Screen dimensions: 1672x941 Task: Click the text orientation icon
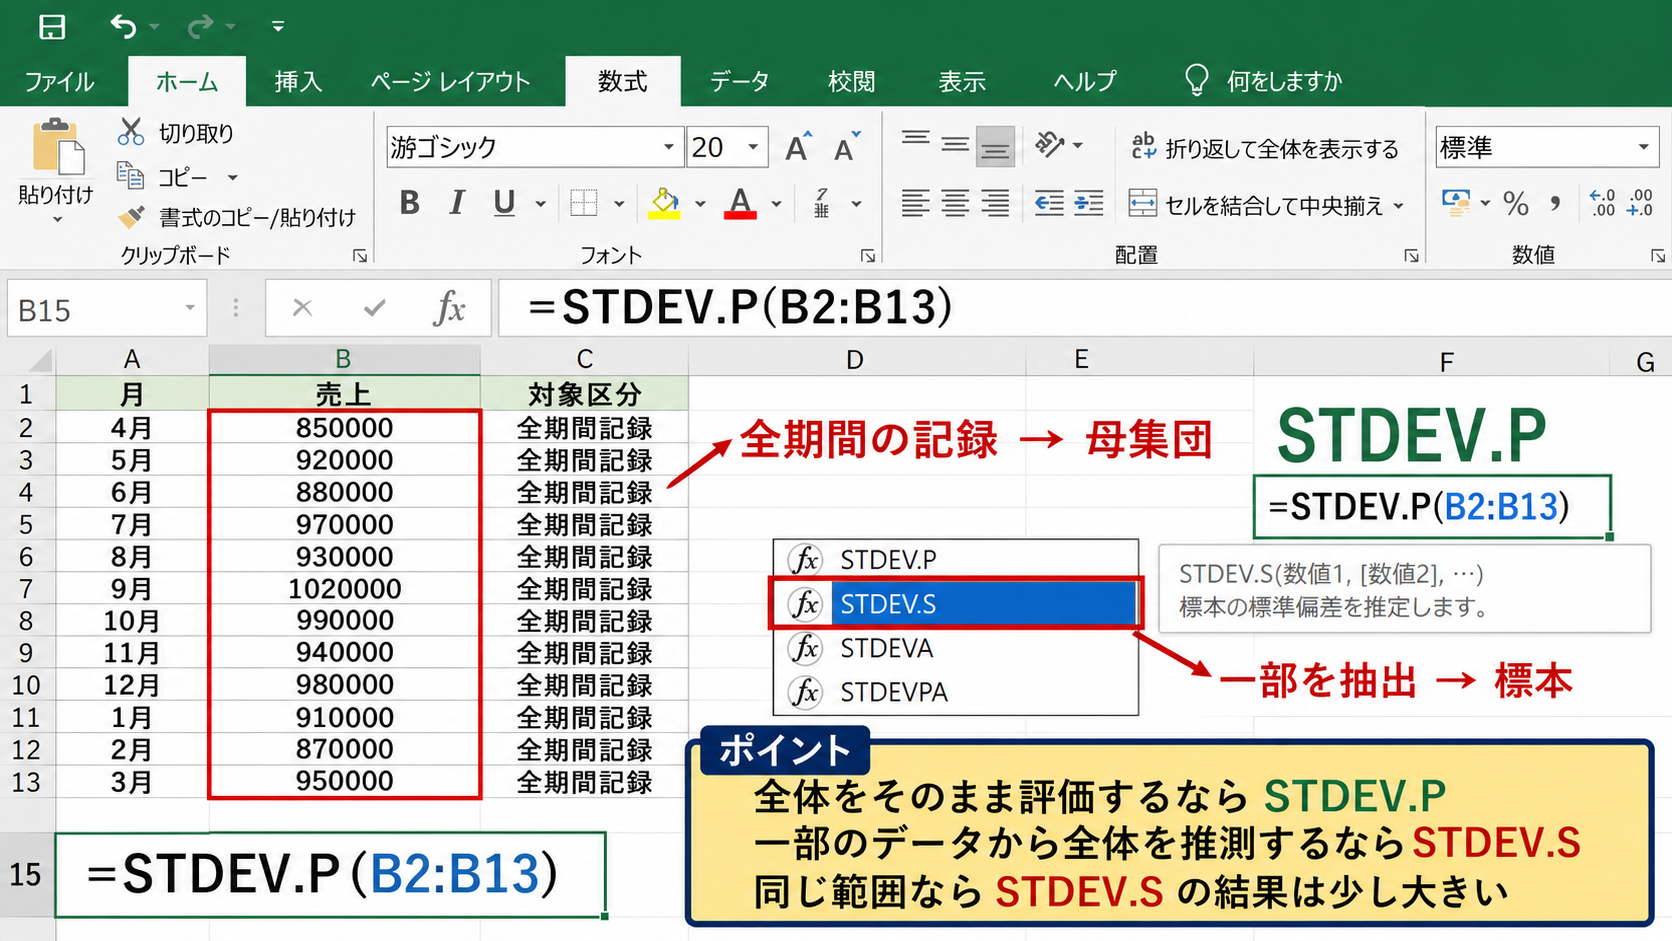[x=1050, y=145]
